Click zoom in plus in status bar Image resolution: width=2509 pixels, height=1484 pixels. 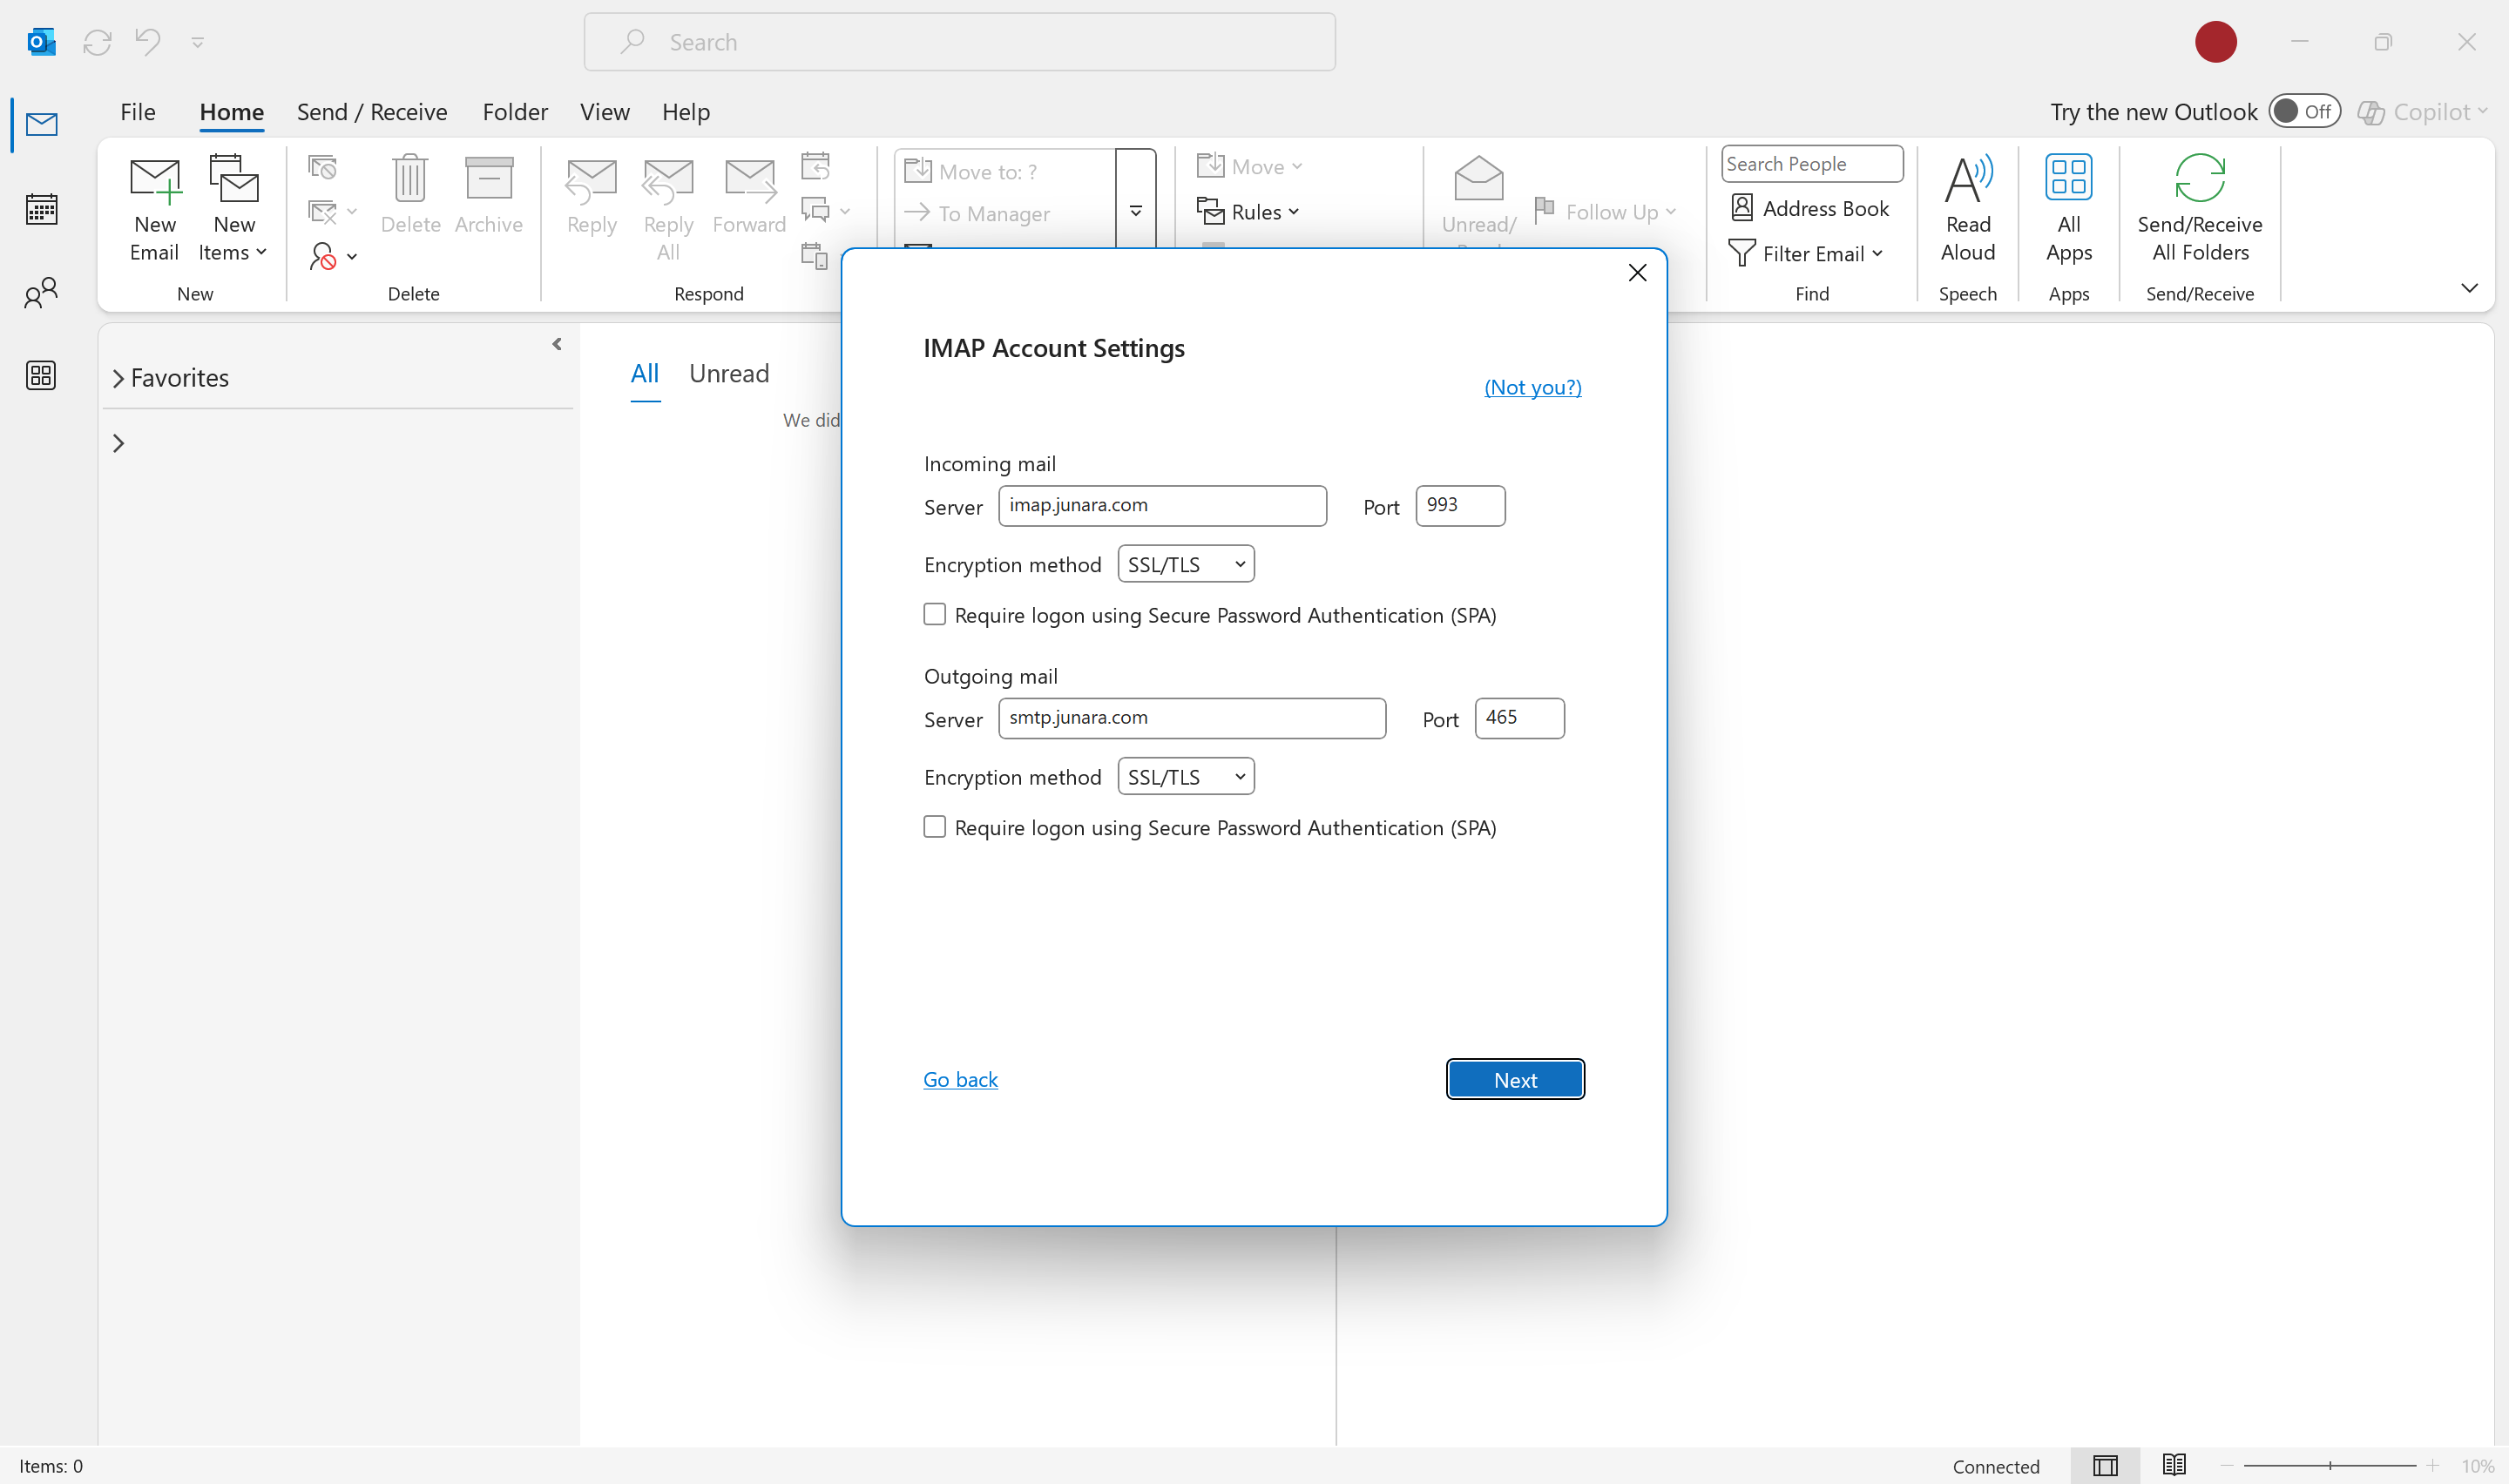2432,1466
